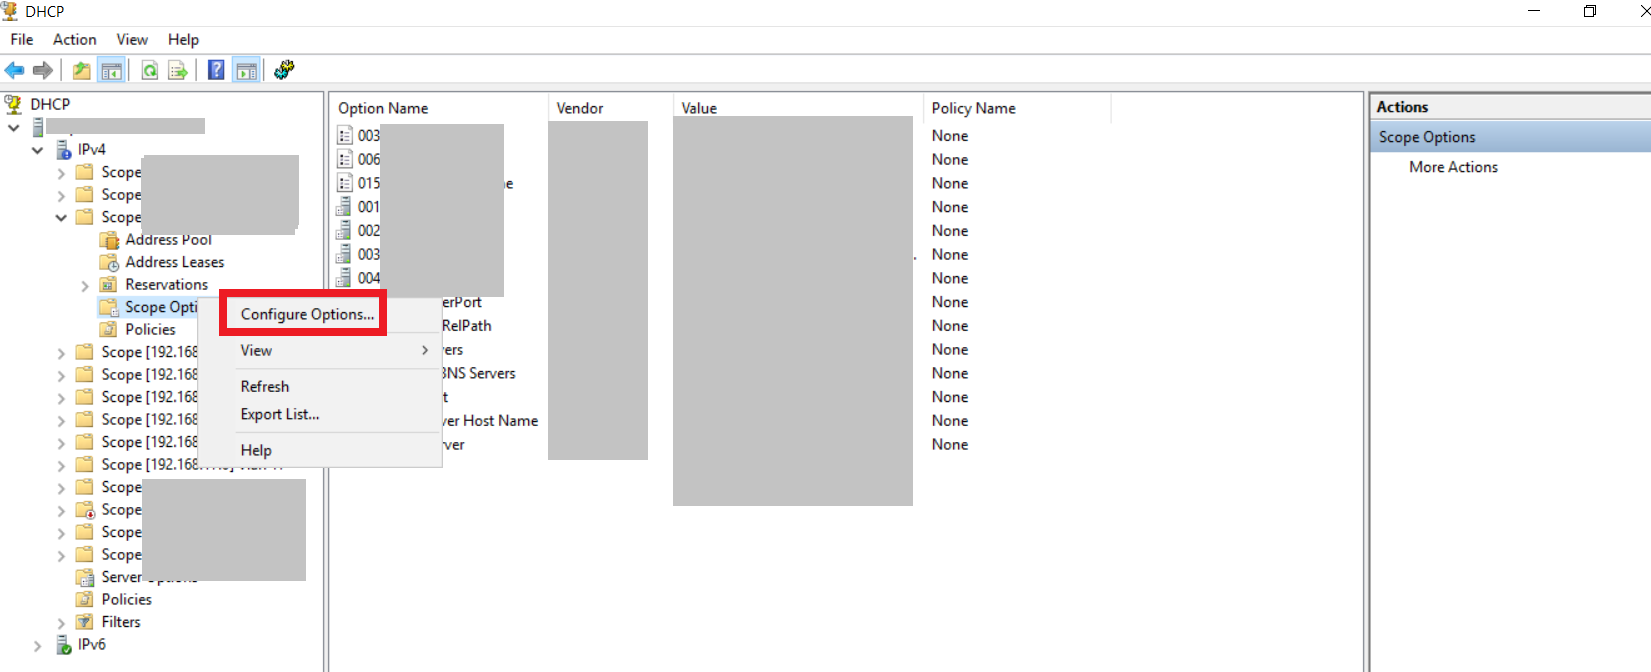Expand the Reservations node arrow

coord(85,286)
